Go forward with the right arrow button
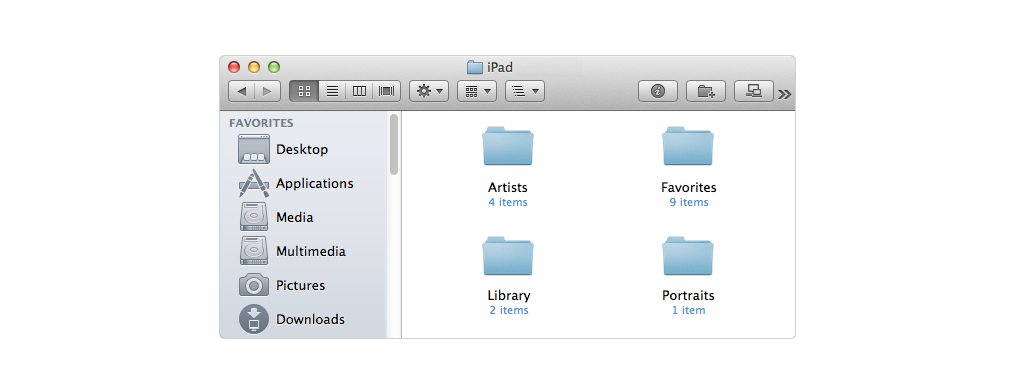This screenshot has width=1020, height=390. pyautogui.click(x=267, y=91)
